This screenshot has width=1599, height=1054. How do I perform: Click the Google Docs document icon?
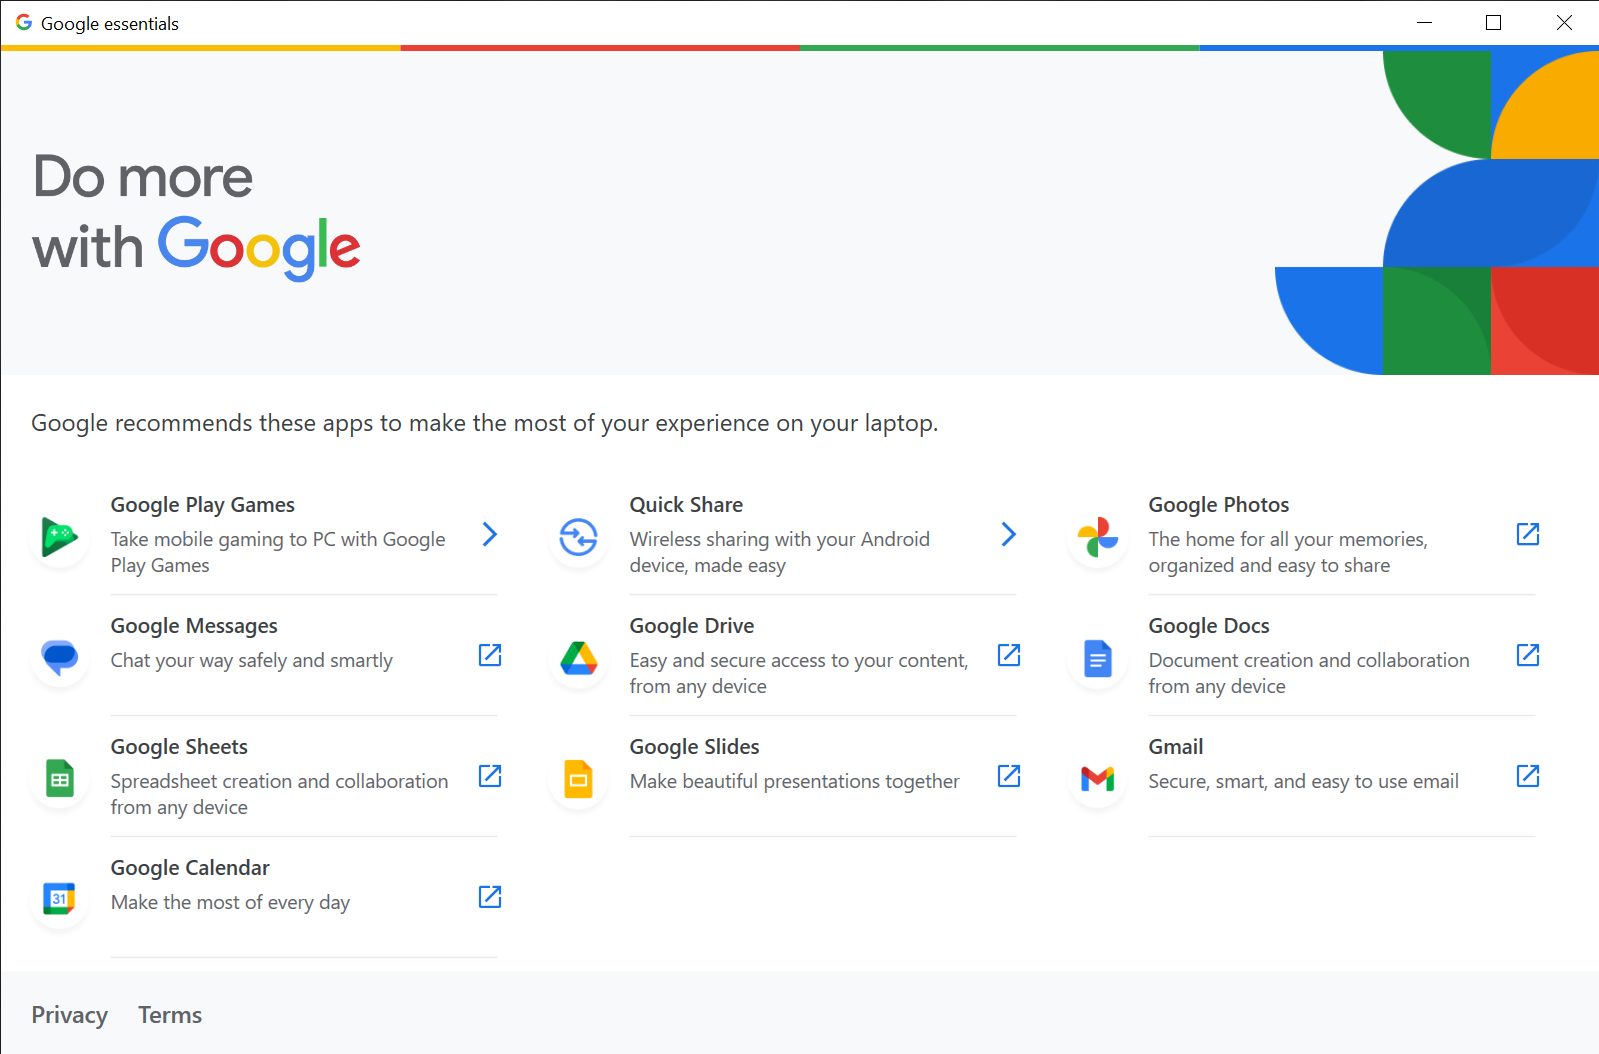[x=1098, y=659]
